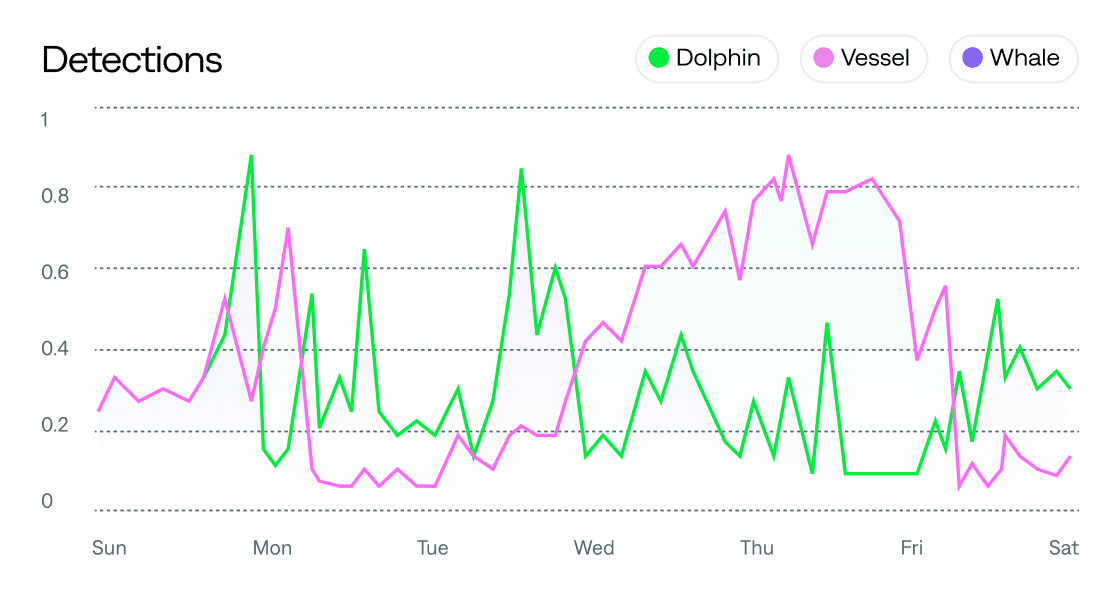Click the last green Dolphin peak on right
The height and width of the screenshot is (593, 1120).
(997, 299)
